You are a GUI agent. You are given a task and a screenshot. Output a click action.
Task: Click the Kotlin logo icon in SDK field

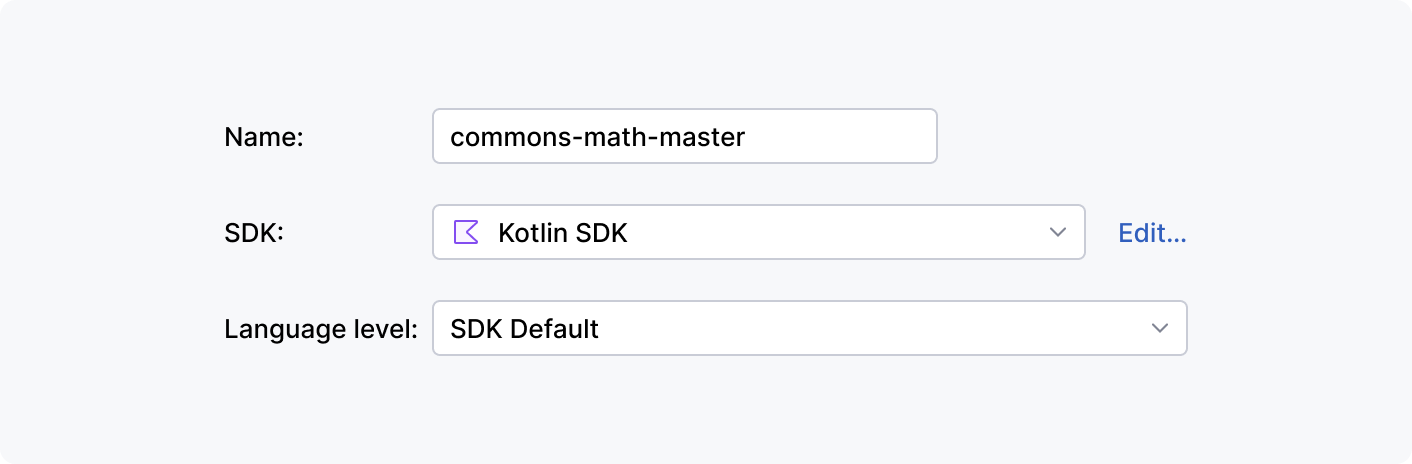[466, 232]
